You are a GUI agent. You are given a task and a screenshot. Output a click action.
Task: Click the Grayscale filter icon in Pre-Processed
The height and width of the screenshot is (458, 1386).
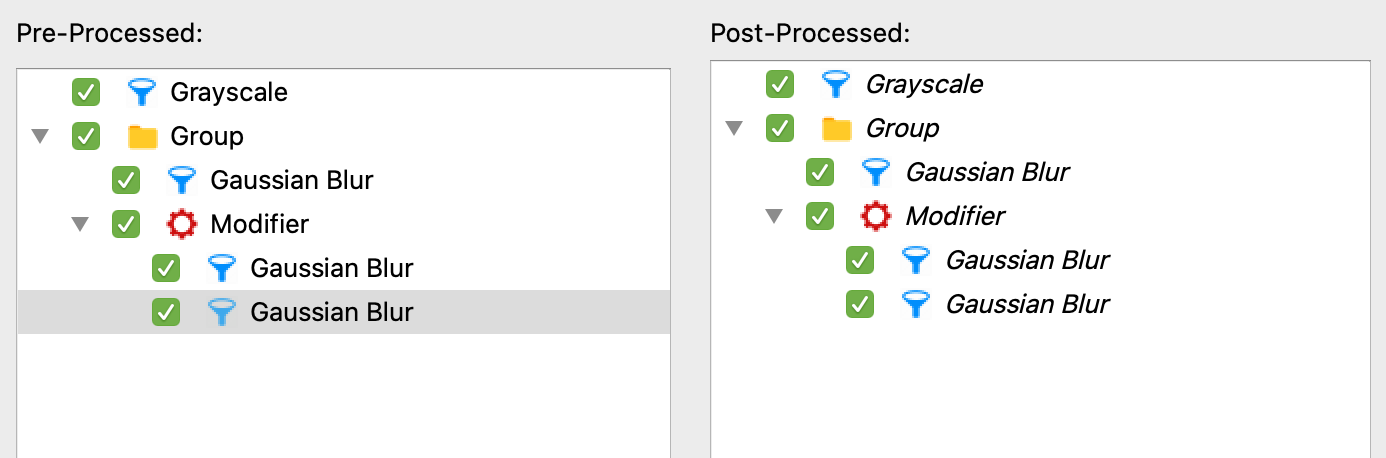pyautogui.click(x=143, y=93)
